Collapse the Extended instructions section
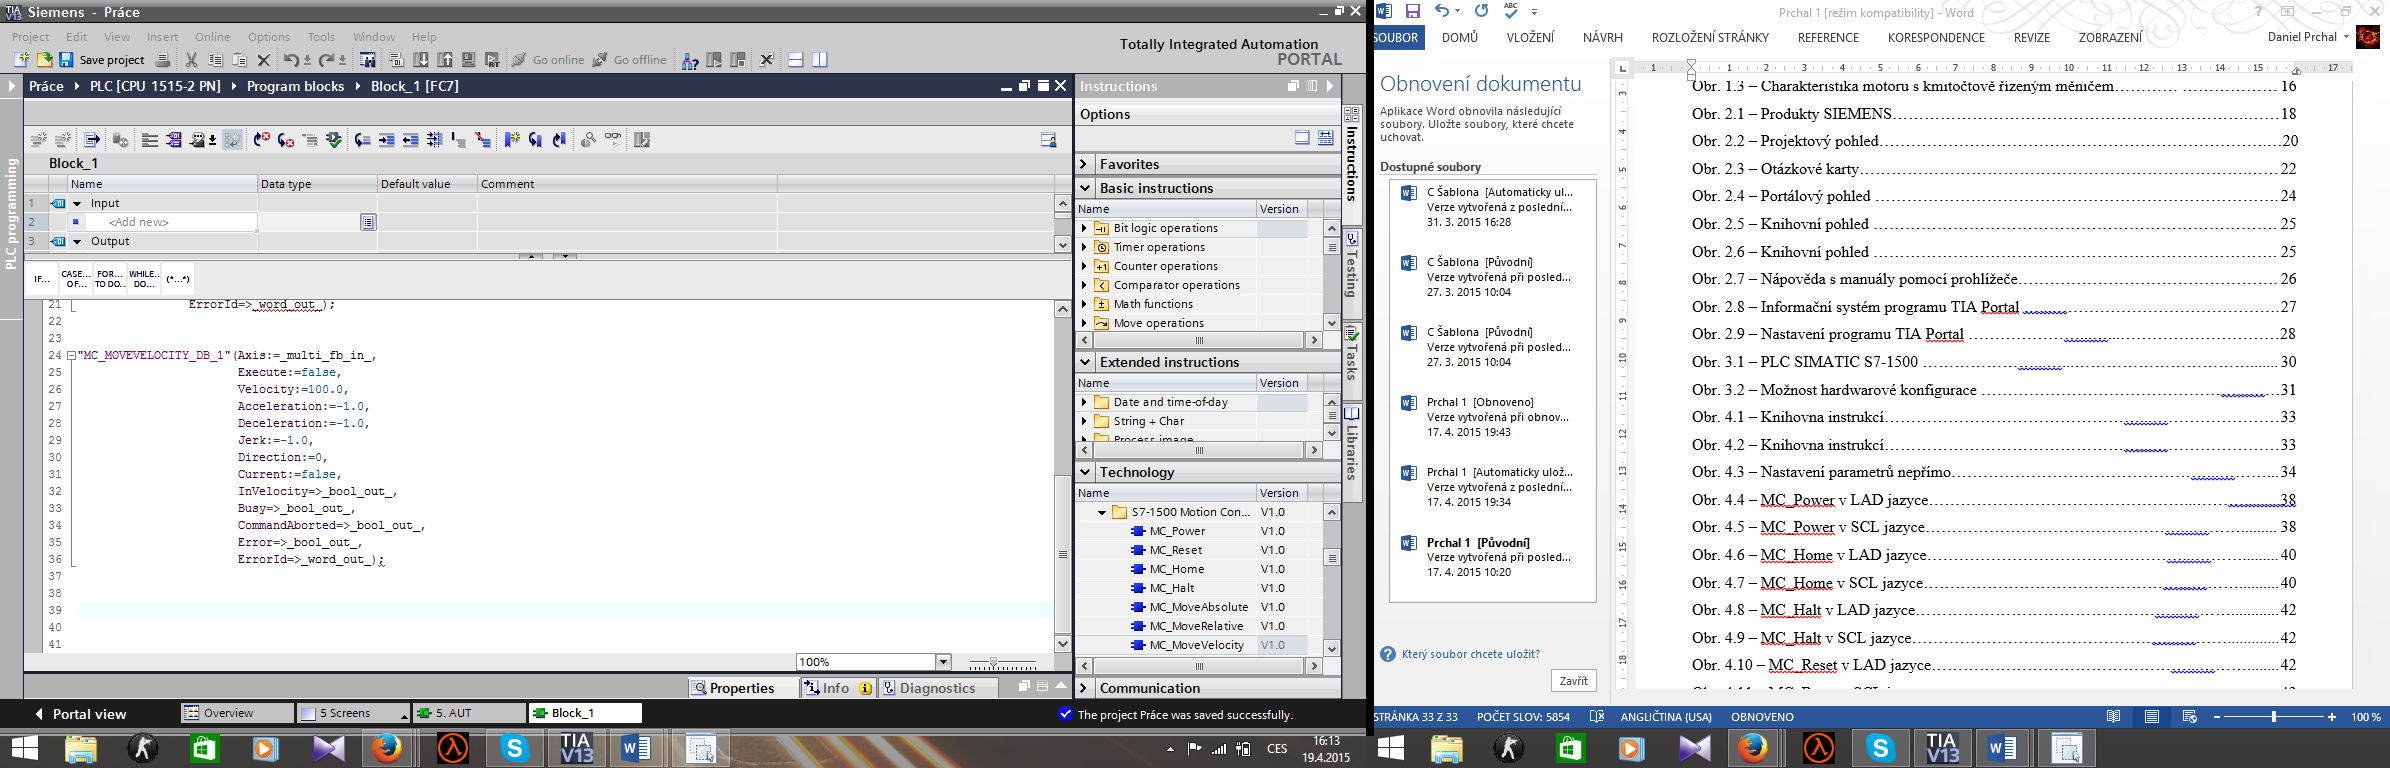The width and height of the screenshot is (2390, 768). [x=1084, y=362]
